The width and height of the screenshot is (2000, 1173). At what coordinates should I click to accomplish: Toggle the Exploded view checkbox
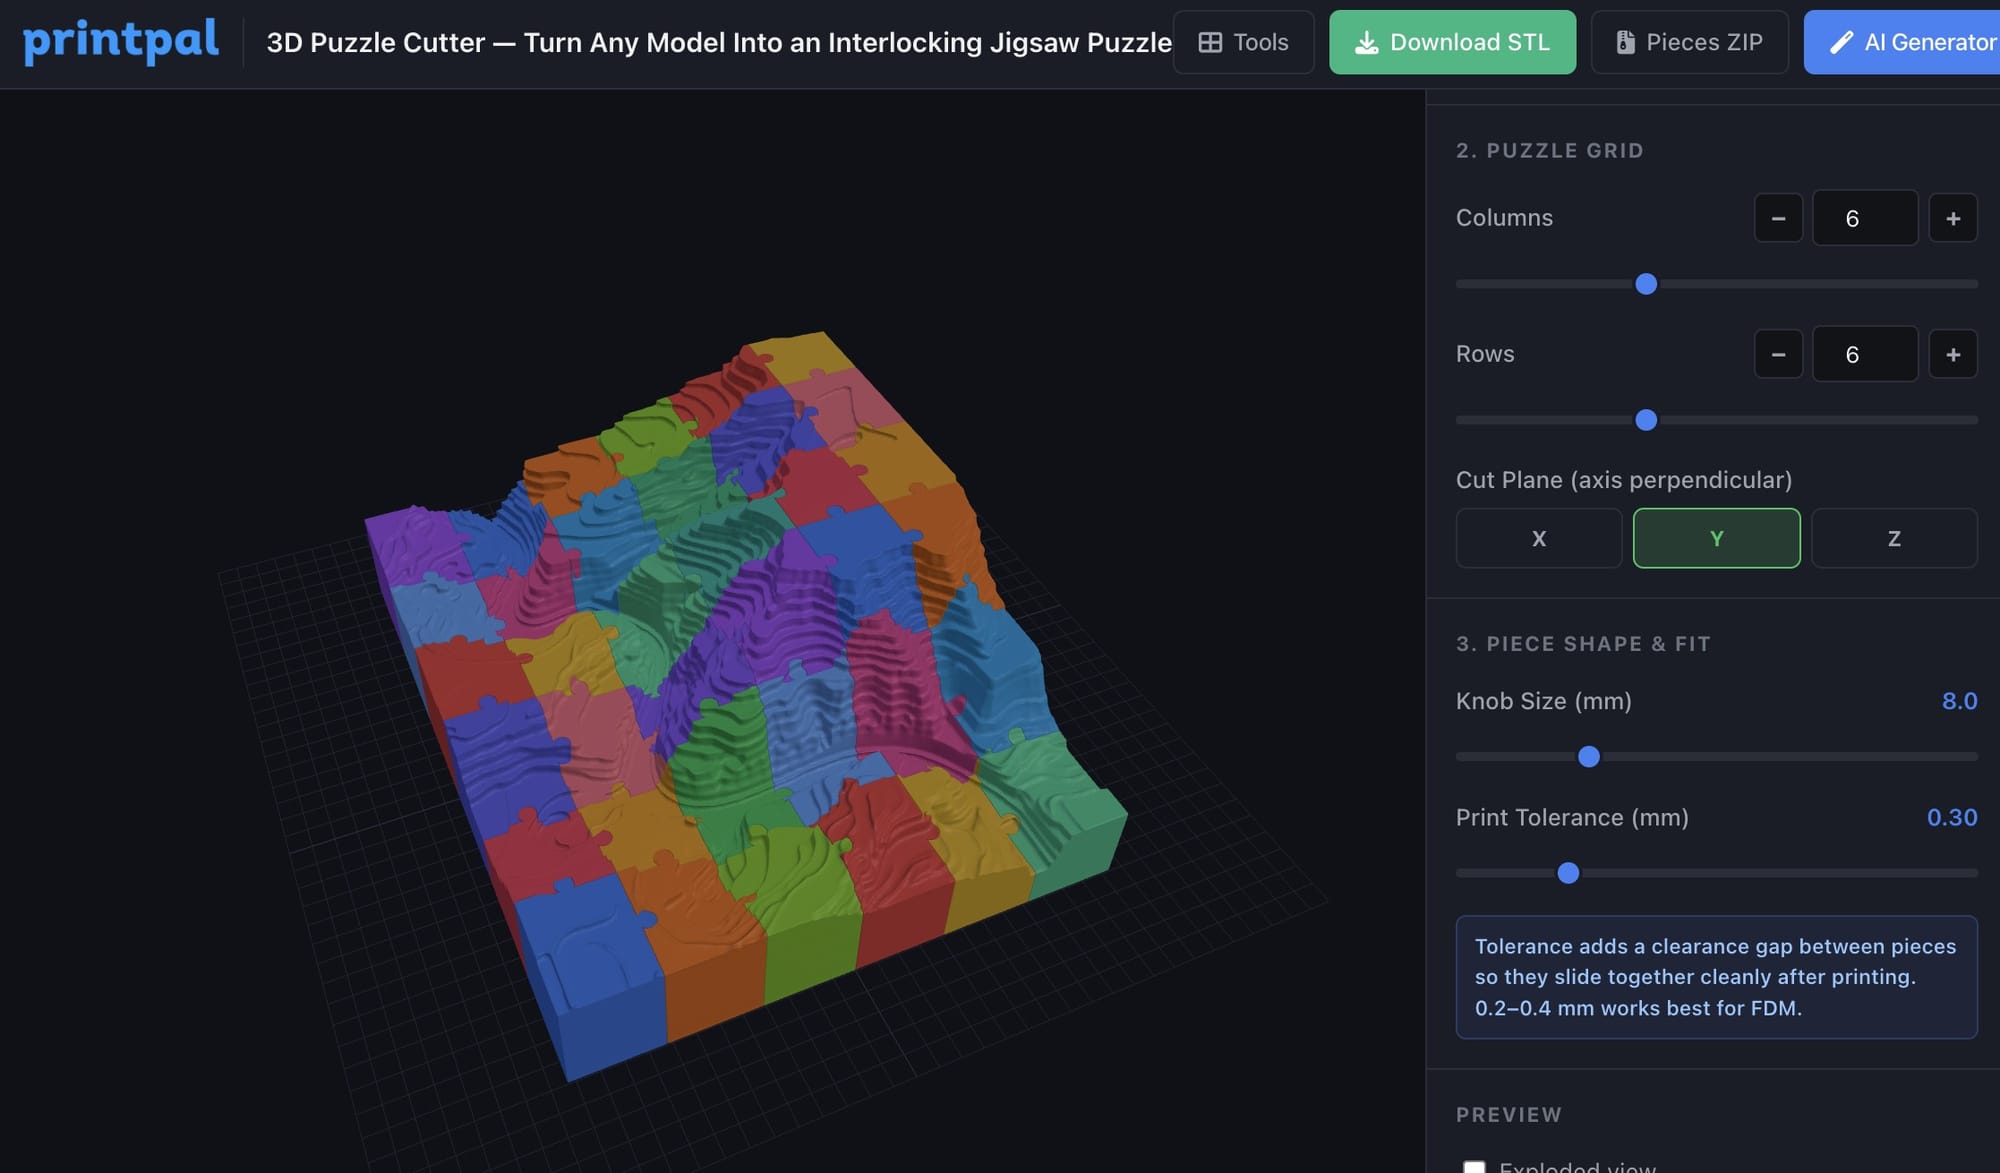1474,1166
